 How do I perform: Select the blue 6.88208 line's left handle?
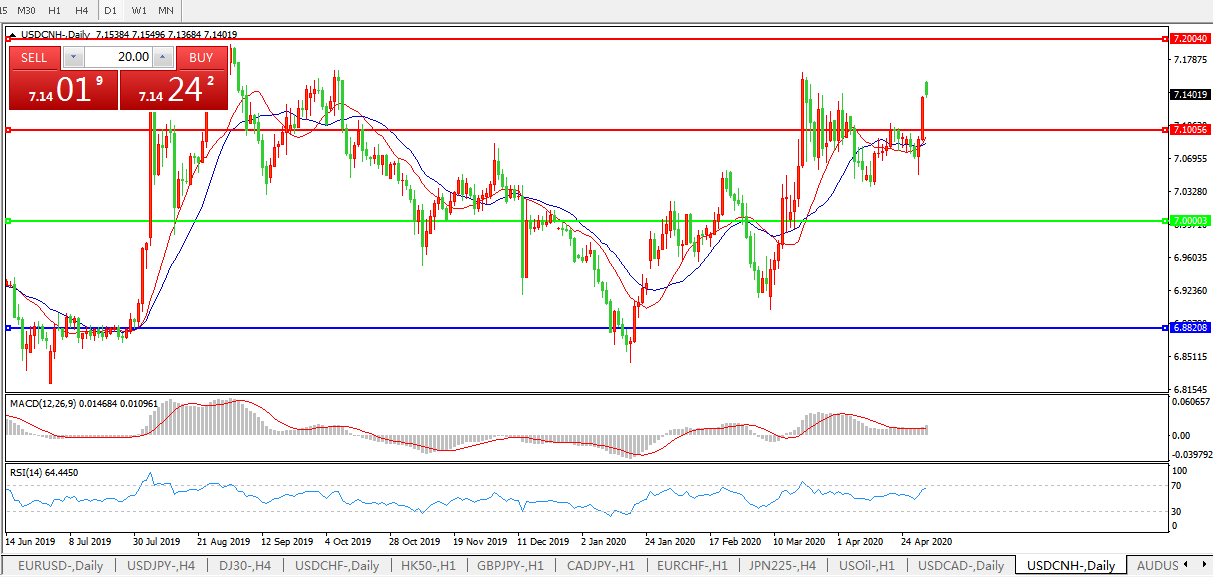(8, 328)
